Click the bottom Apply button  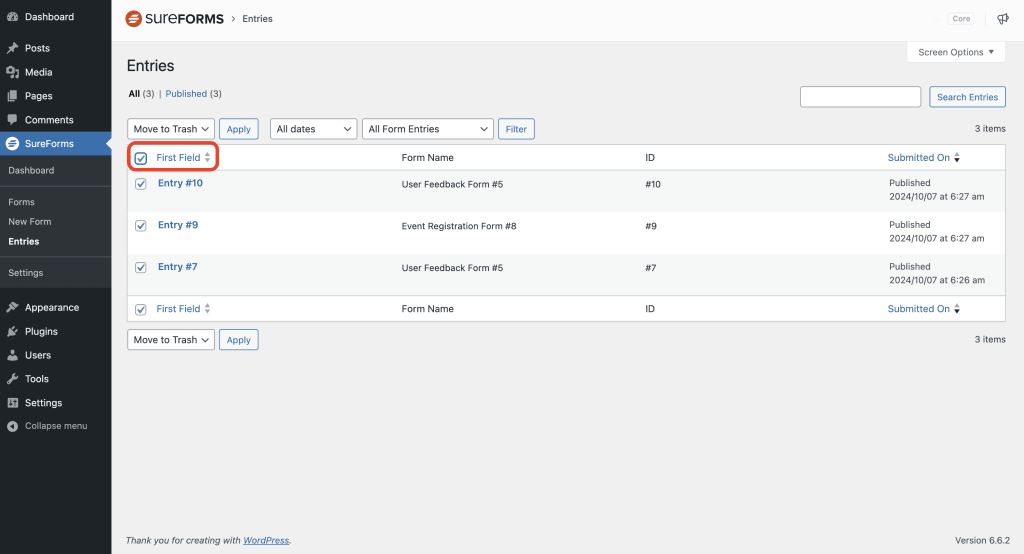[x=238, y=340]
